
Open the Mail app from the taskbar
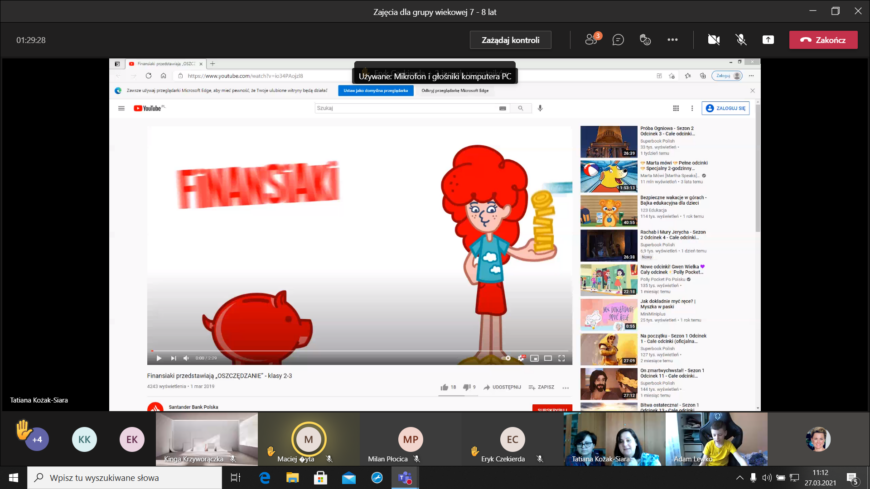click(x=349, y=477)
